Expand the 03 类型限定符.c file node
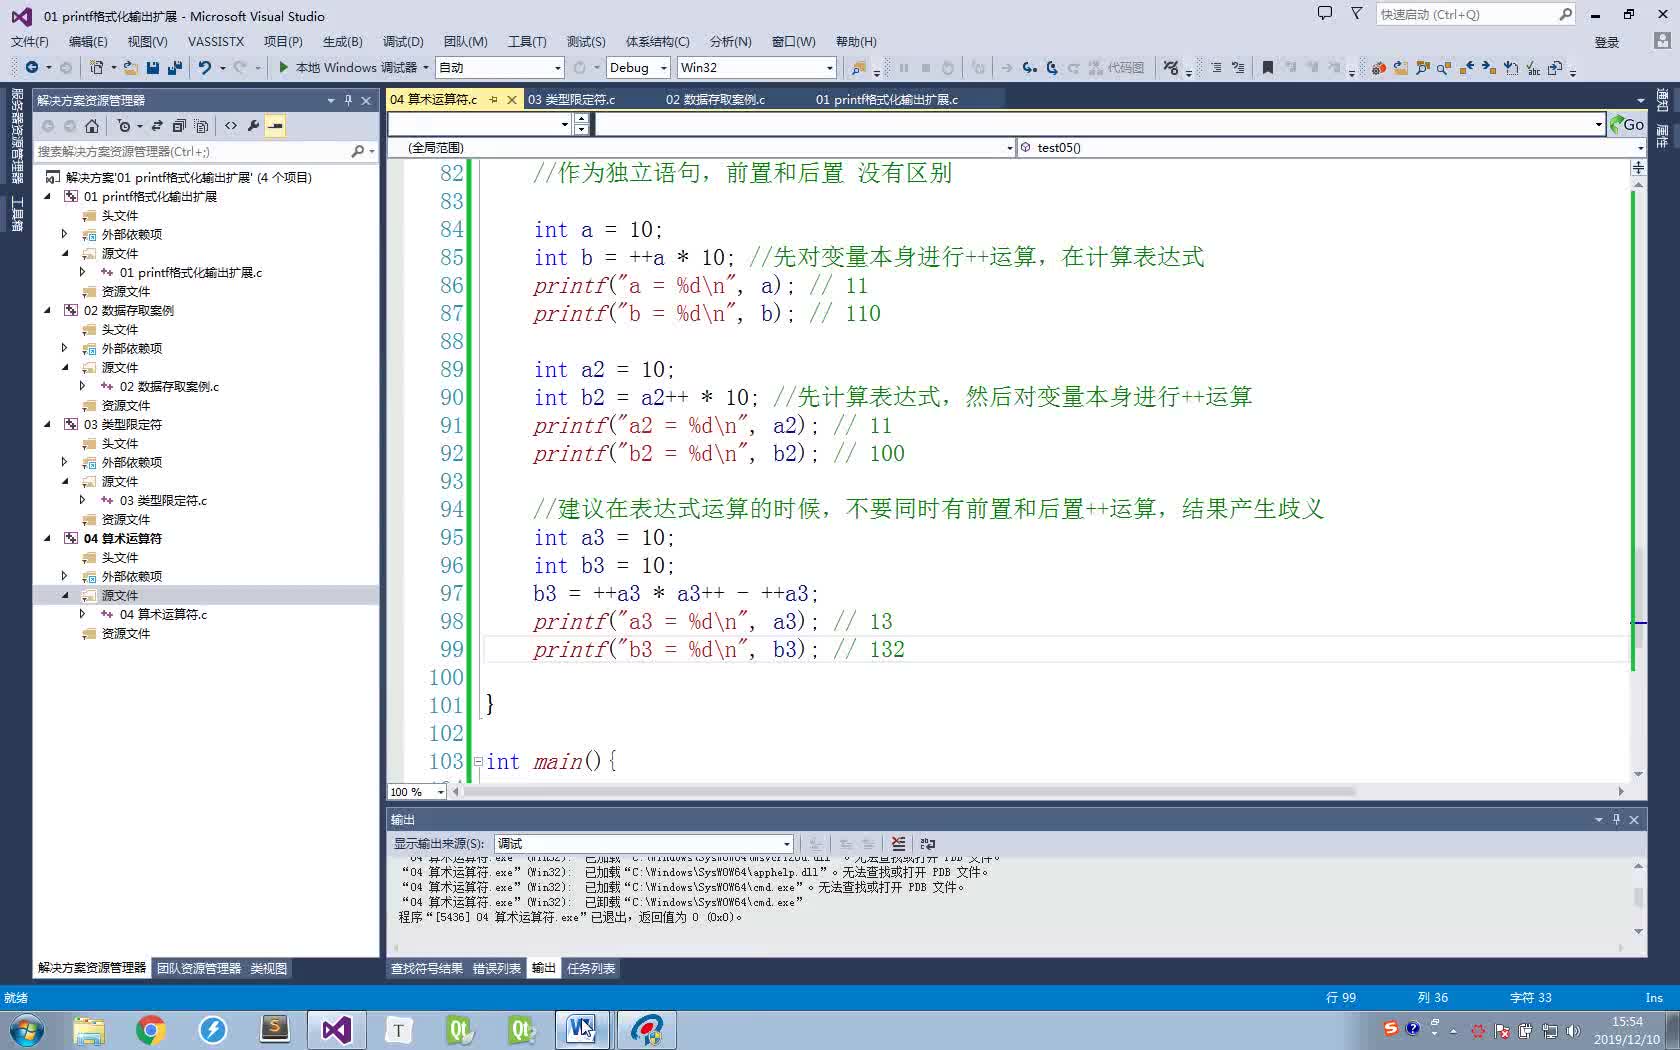Viewport: 1680px width, 1050px height. click(83, 500)
